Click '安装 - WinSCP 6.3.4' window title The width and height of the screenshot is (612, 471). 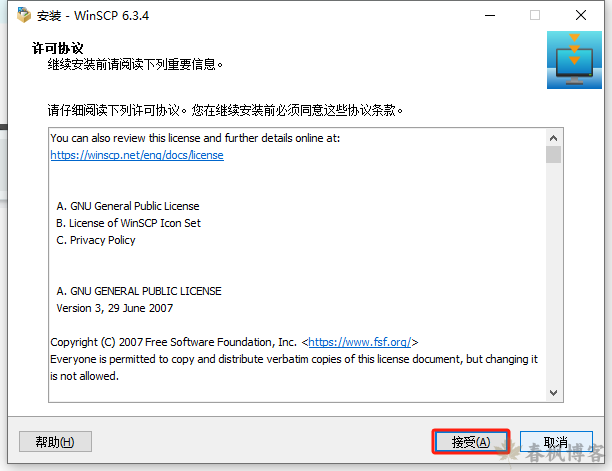[x=93, y=16]
